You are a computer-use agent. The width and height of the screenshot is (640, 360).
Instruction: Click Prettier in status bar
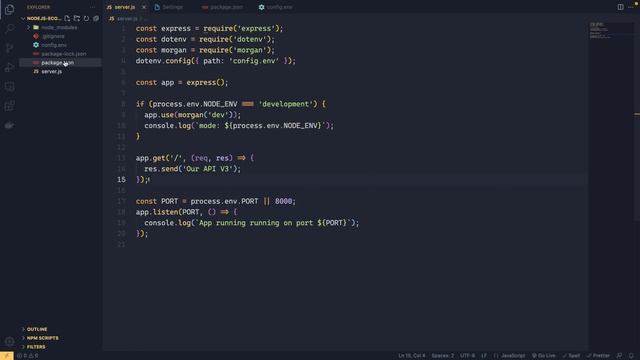[x=598, y=356]
